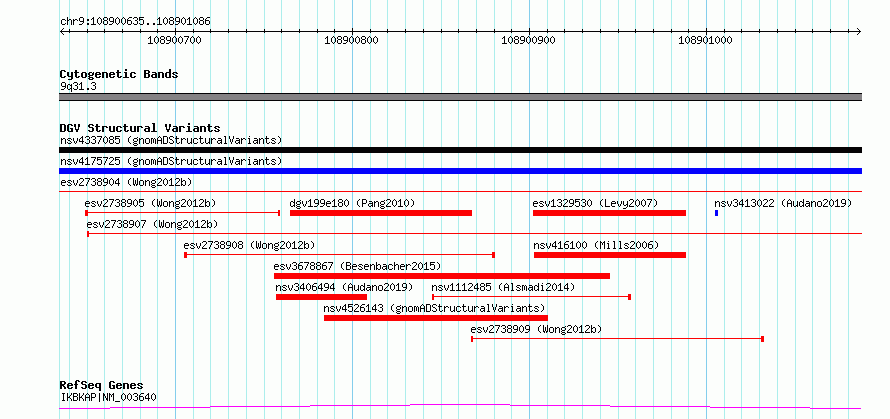Select the esv2738909 (Wong2012b) variant line
This screenshot has width=890, height=419.
point(618,339)
